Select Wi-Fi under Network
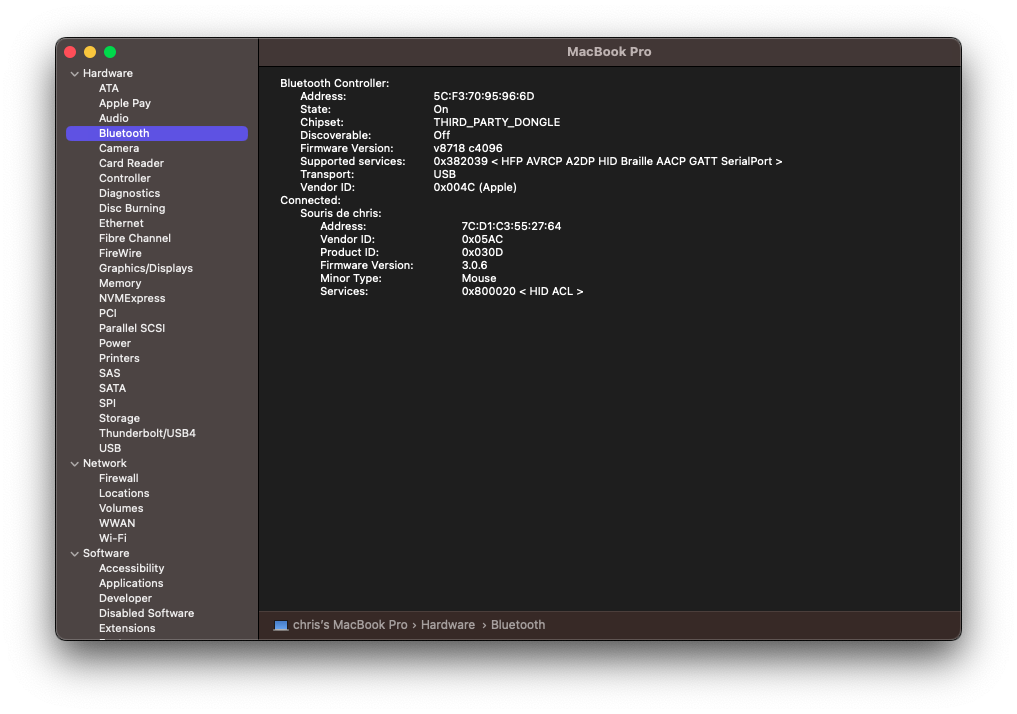 tap(113, 538)
